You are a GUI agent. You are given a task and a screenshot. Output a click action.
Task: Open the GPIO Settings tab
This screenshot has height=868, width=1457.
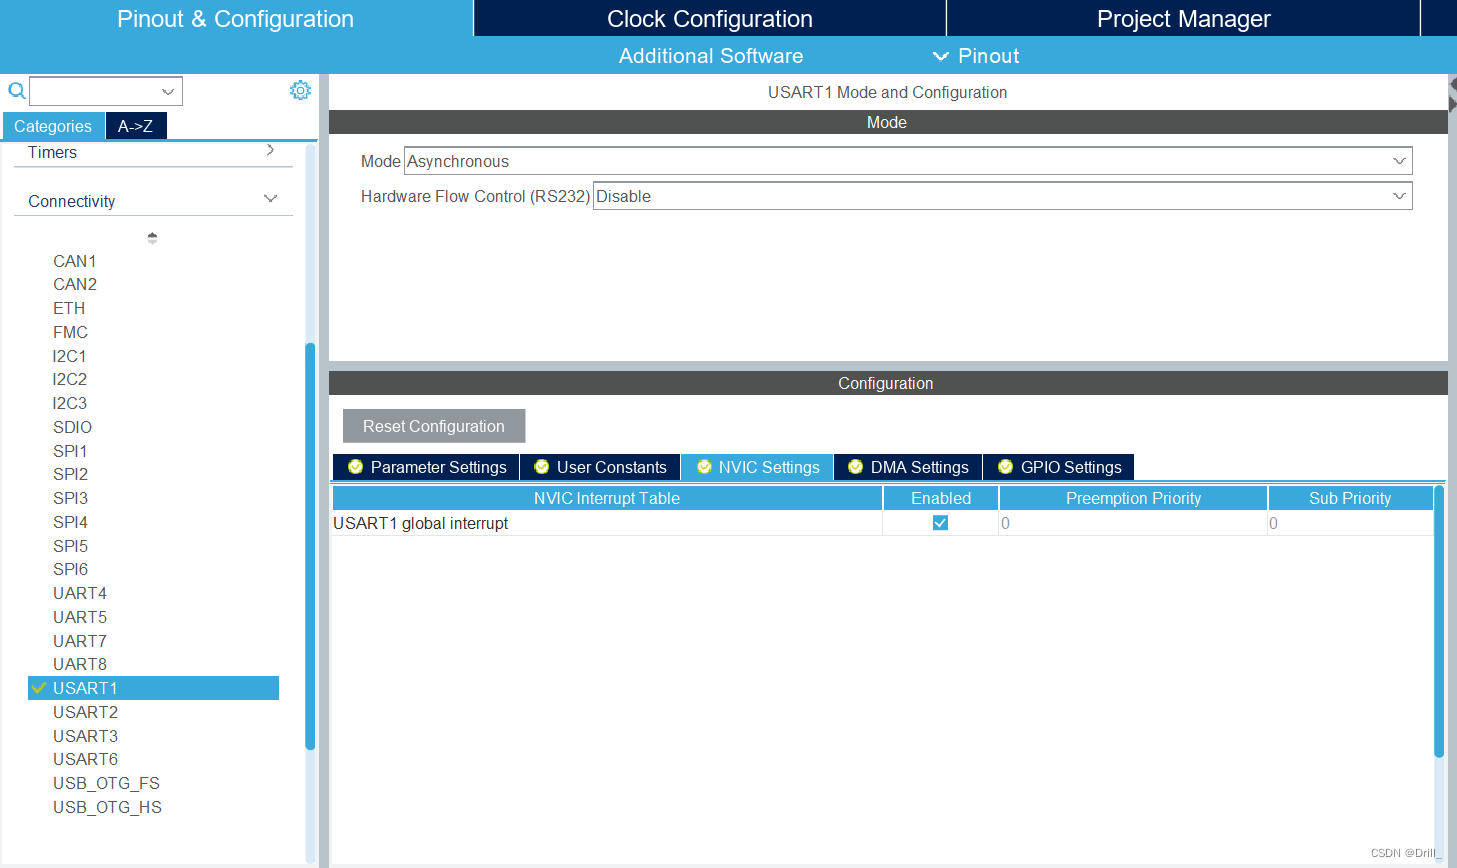(1059, 467)
